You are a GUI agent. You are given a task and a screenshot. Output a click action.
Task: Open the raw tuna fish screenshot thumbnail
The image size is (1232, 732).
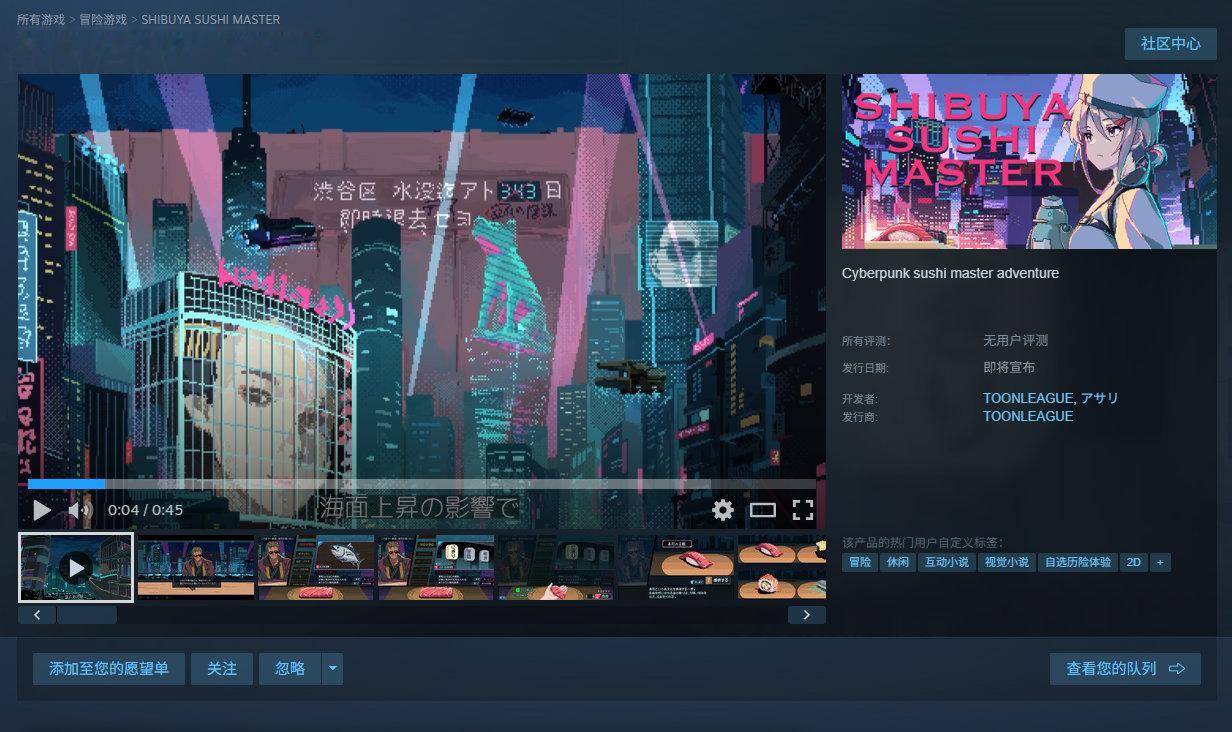click(x=316, y=567)
